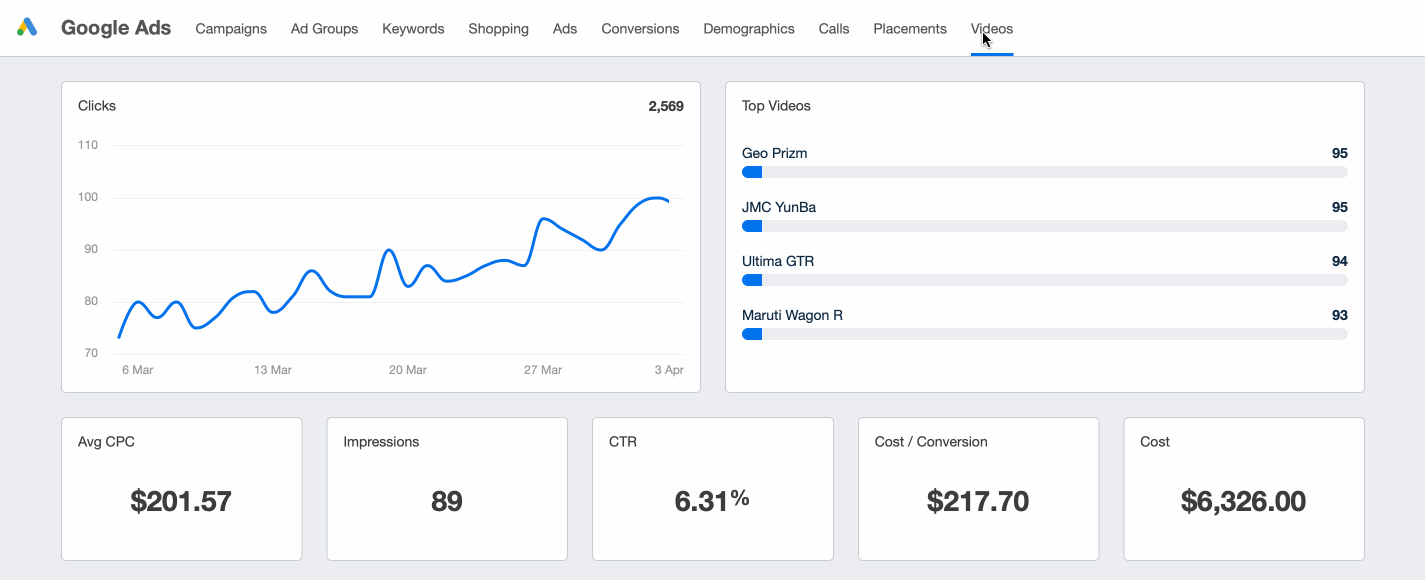Image resolution: width=1425 pixels, height=580 pixels.
Task: Click the Avg CPC card label
Action: (106, 442)
